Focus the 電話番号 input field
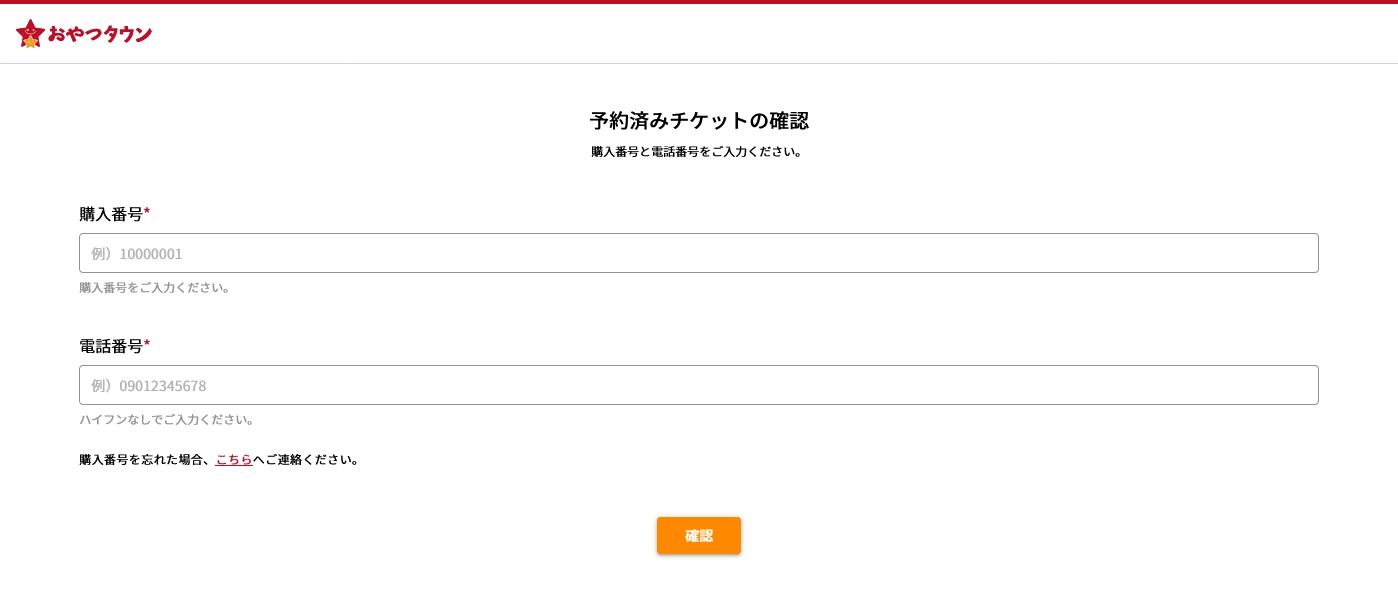This screenshot has height=594, width=1398. point(699,385)
